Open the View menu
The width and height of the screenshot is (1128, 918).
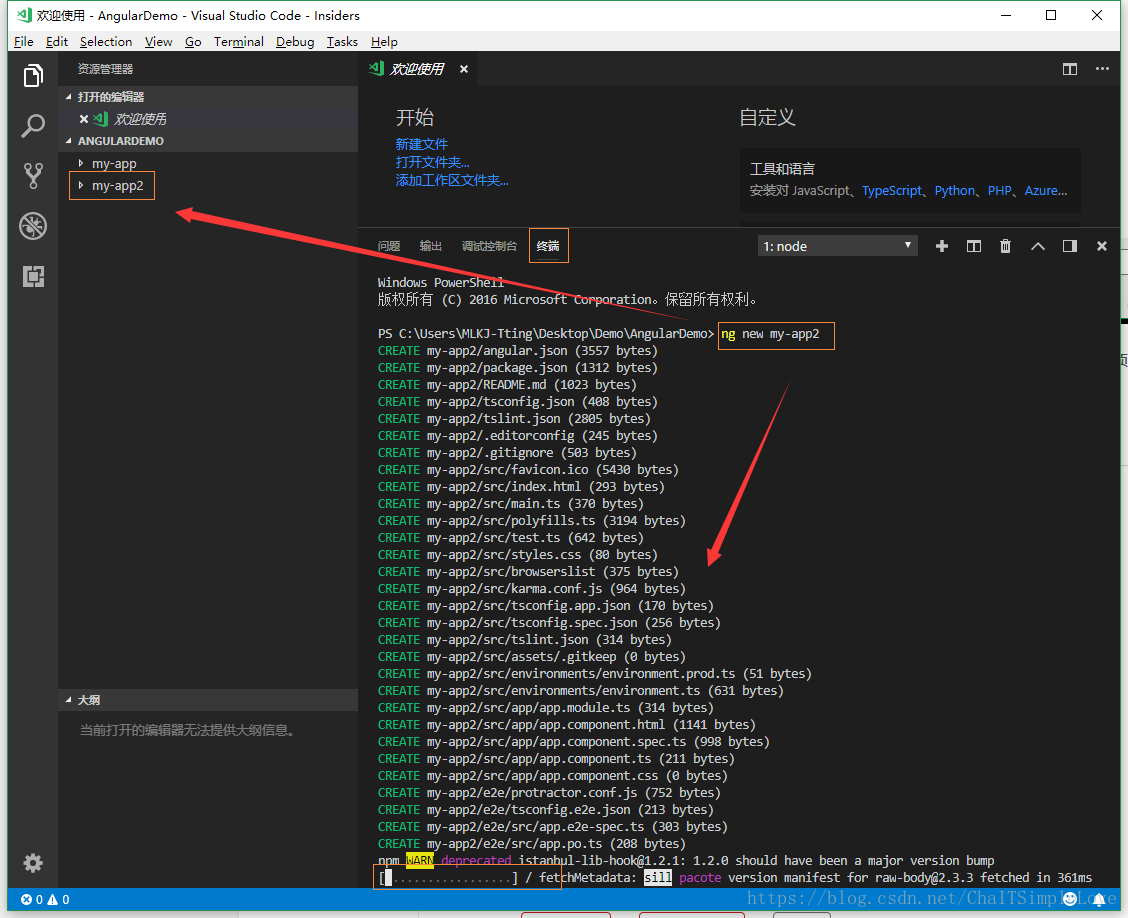coord(158,42)
